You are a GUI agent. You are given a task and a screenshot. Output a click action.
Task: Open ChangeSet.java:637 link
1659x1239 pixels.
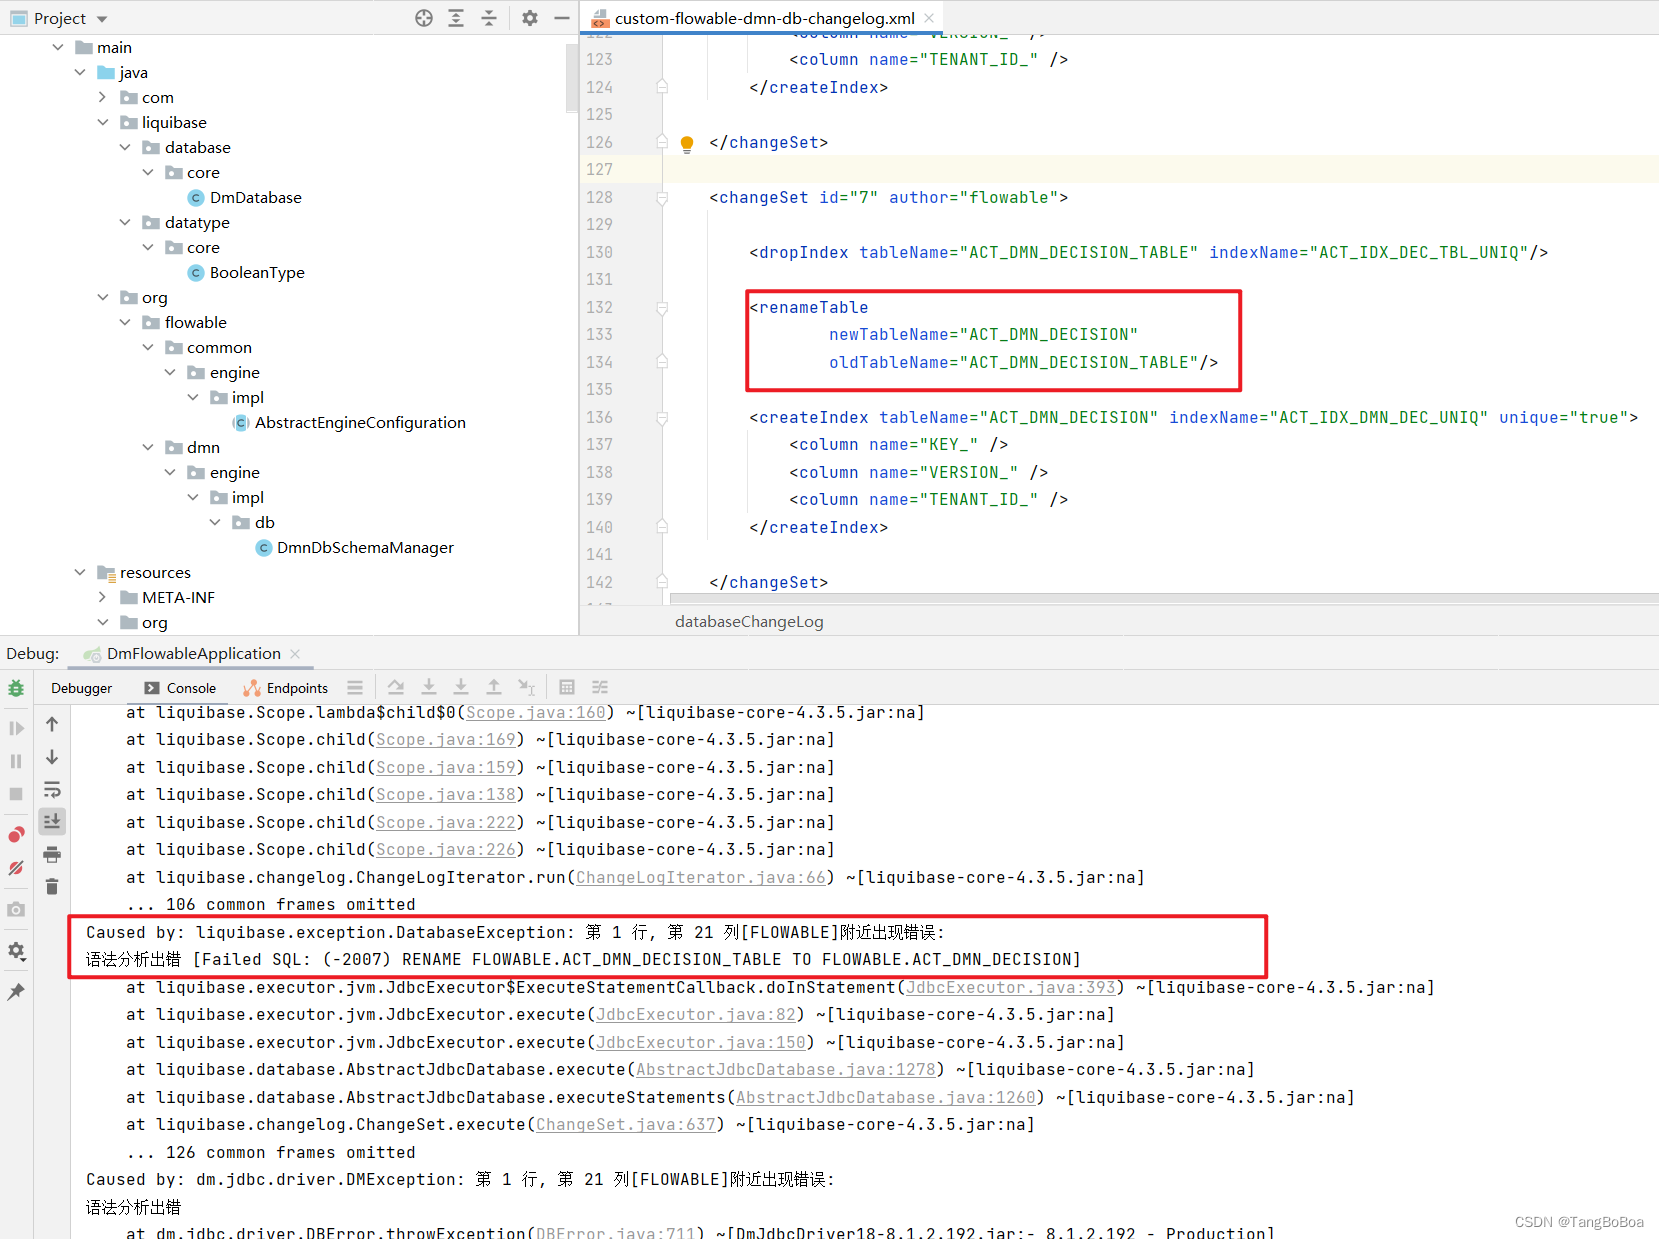(626, 1125)
